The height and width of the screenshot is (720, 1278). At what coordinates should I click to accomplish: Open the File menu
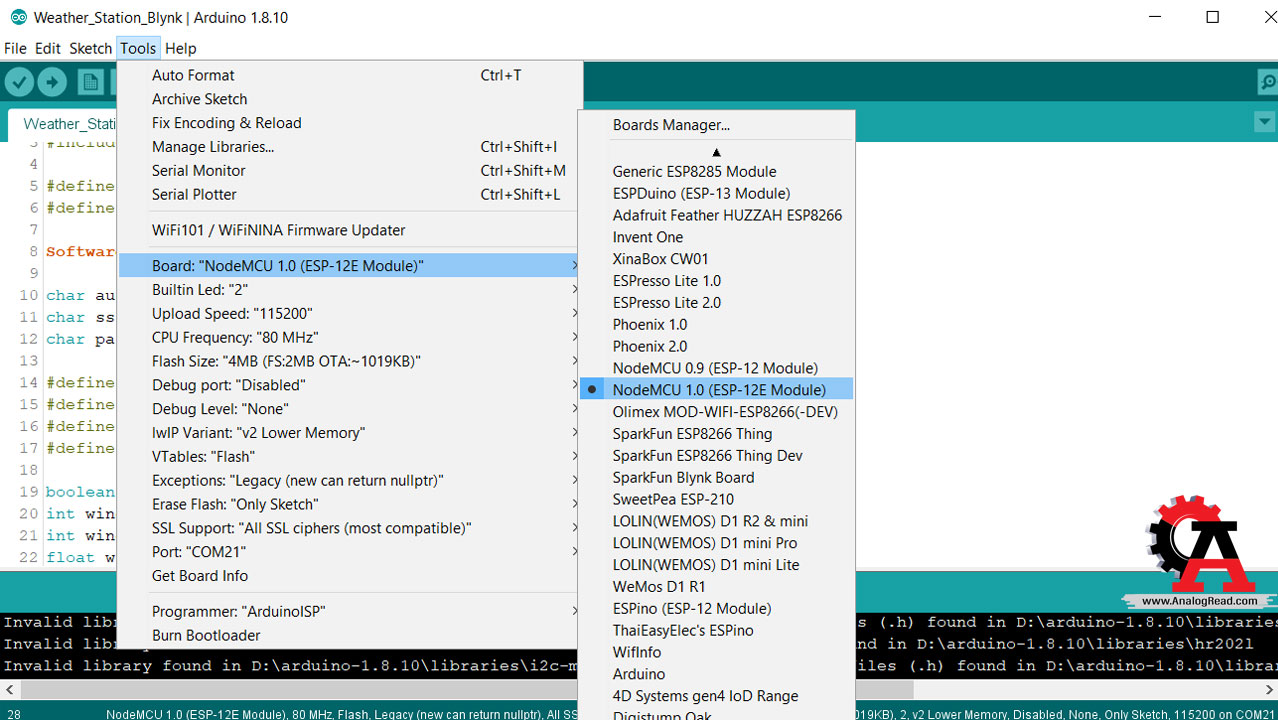(x=15, y=48)
